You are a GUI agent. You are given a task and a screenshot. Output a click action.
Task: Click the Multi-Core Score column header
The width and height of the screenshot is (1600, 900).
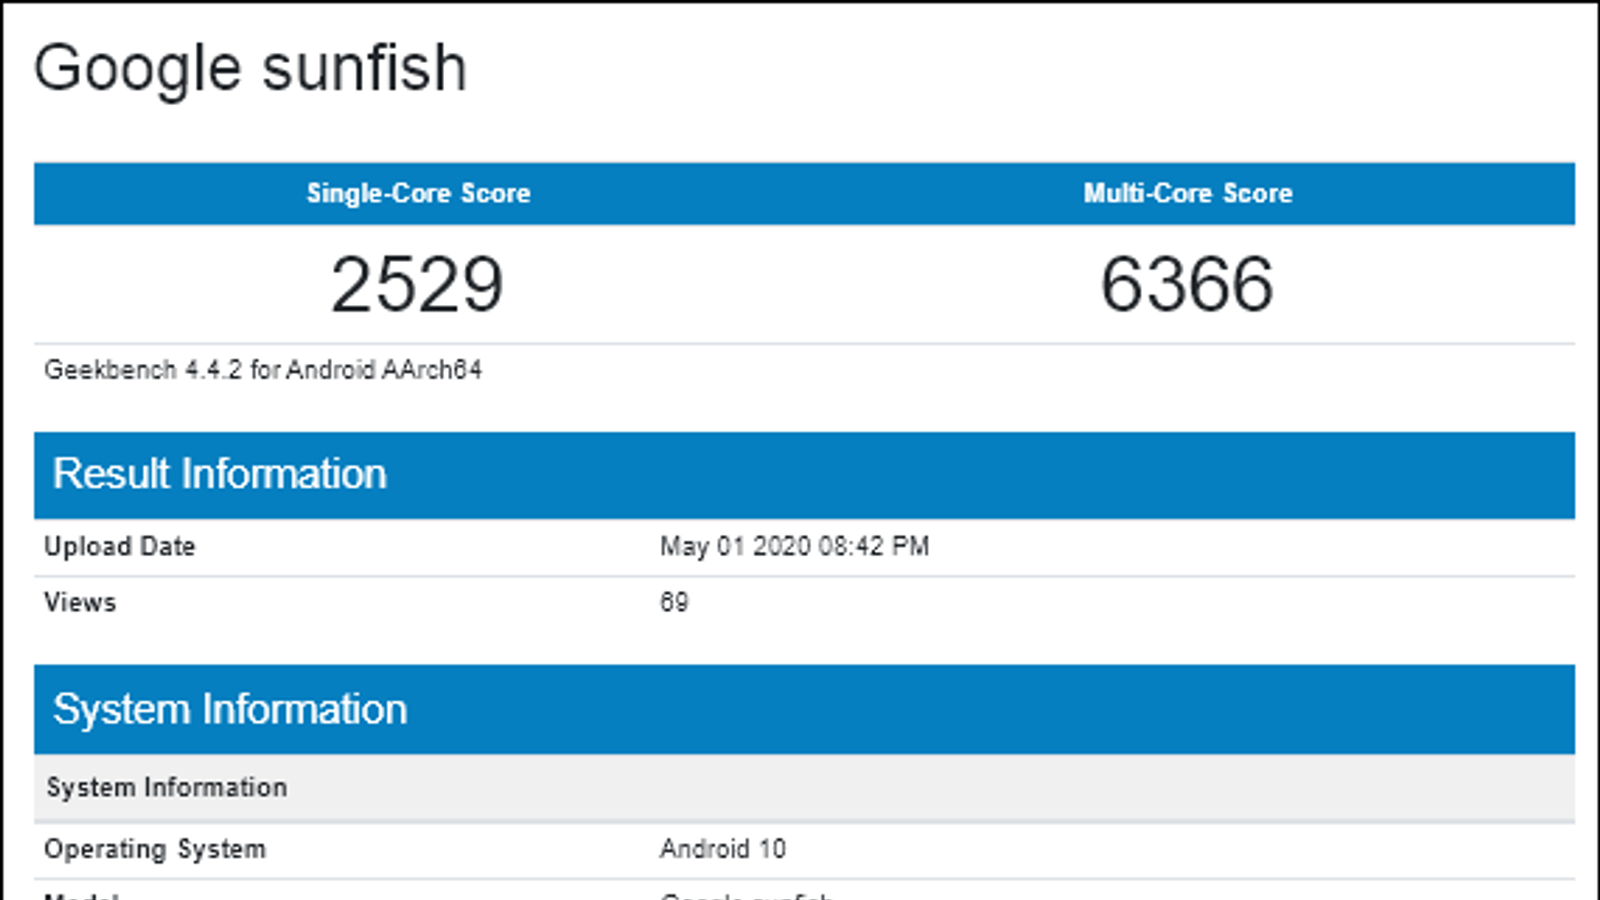[1187, 193]
